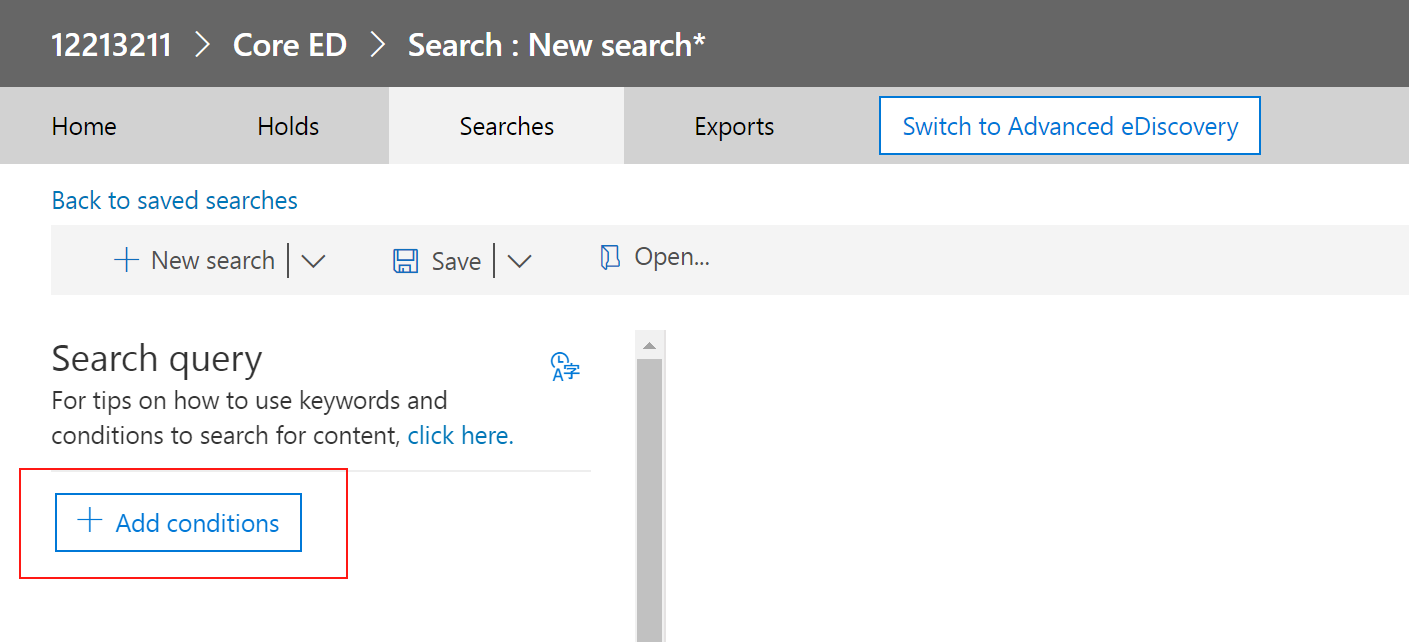The width and height of the screenshot is (1409, 642).
Task: Click the plus icon beside New search
Action: pos(125,259)
